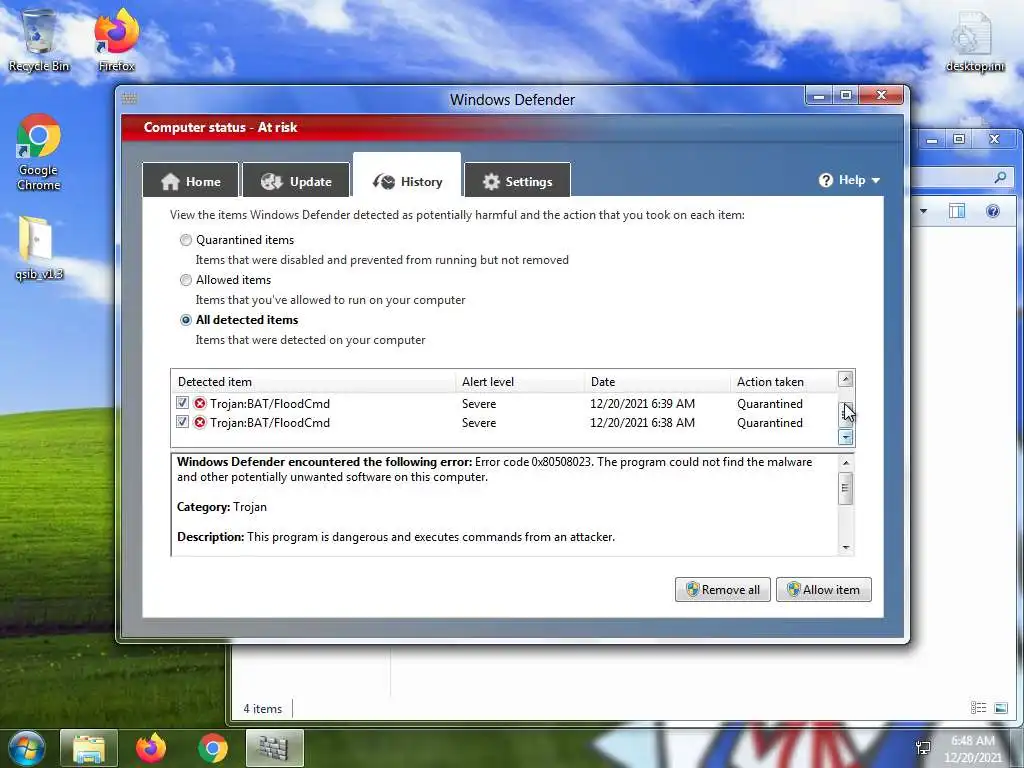This screenshot has height=768, width=1024.
Task: Open the Home tab
Action: click(x=191, y=182)
